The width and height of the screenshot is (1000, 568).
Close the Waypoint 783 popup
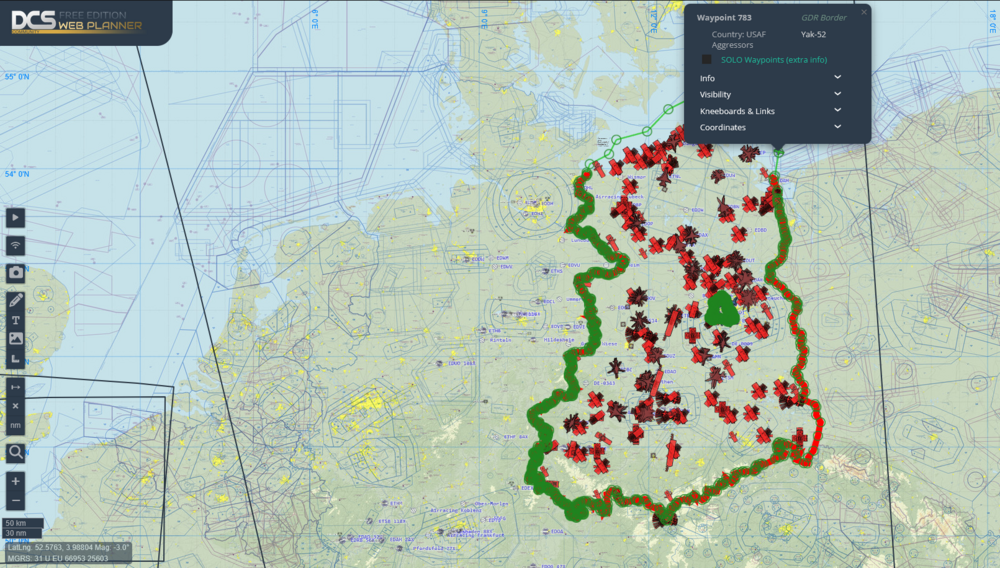864,12
